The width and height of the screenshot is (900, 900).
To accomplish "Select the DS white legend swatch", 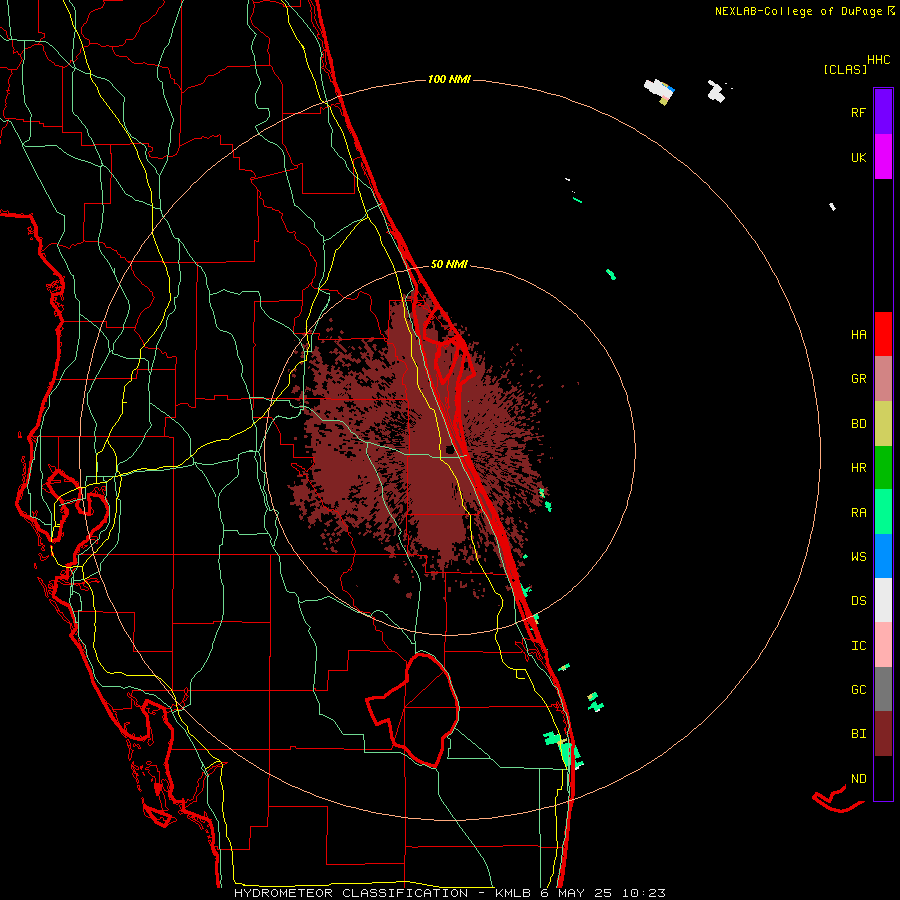I will (883, 600).
